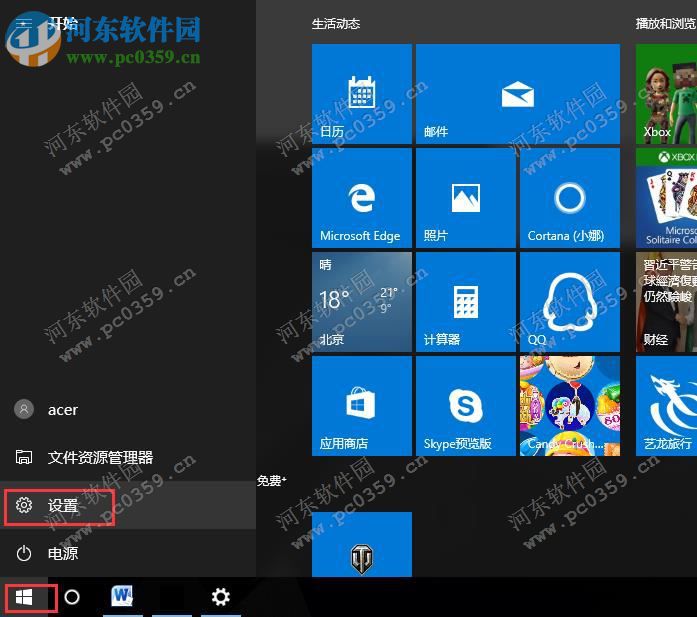Open the Finance (财经) news tile
Image resolution: width=697 pixels, height=617 pixels.
tap(666, 302)
